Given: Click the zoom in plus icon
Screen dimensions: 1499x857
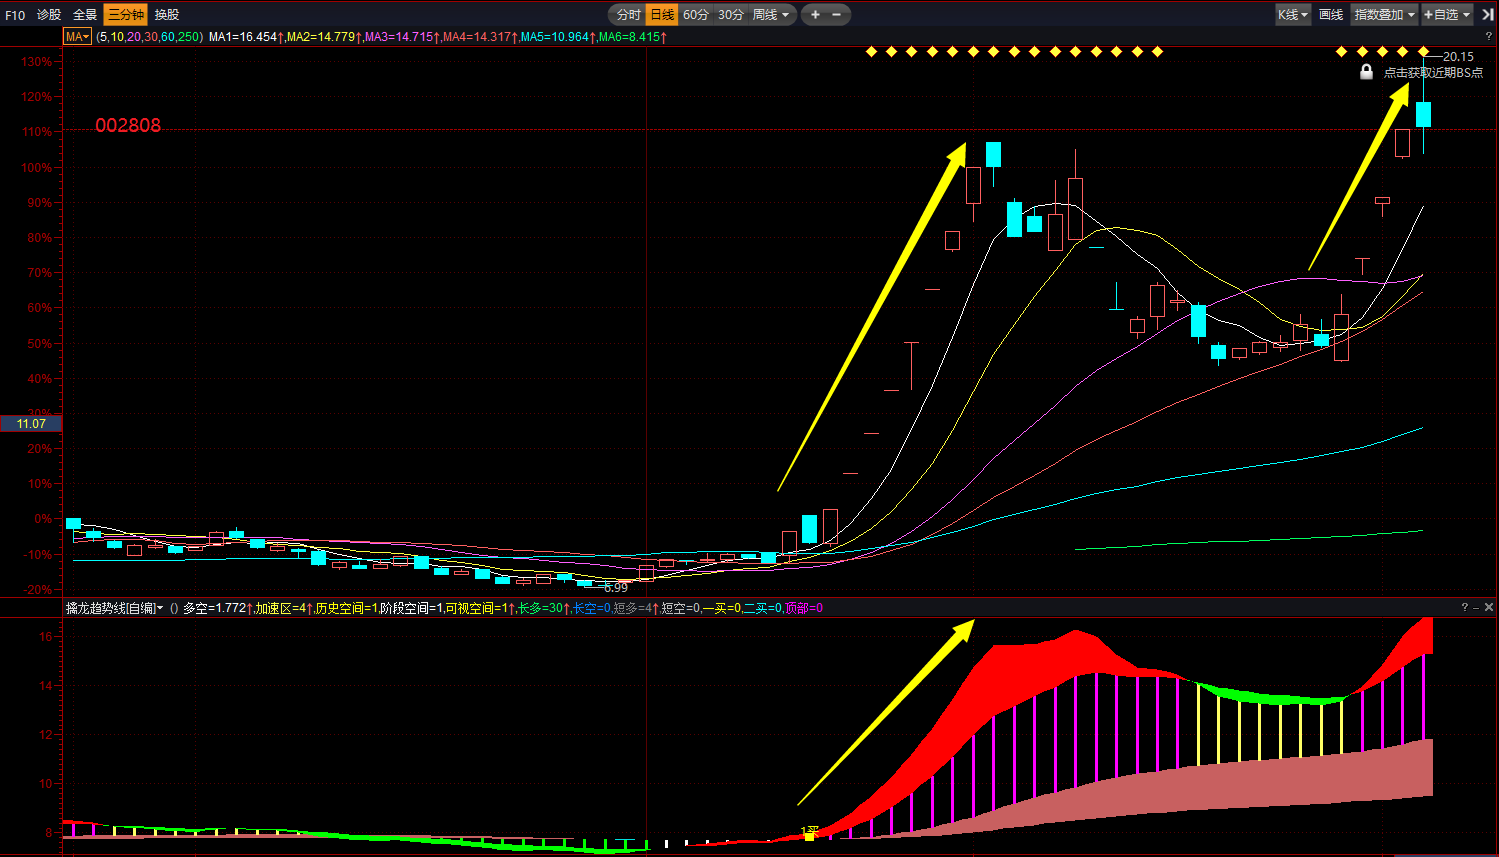Looking at the screenshot, I should click(x=815, y=14).
